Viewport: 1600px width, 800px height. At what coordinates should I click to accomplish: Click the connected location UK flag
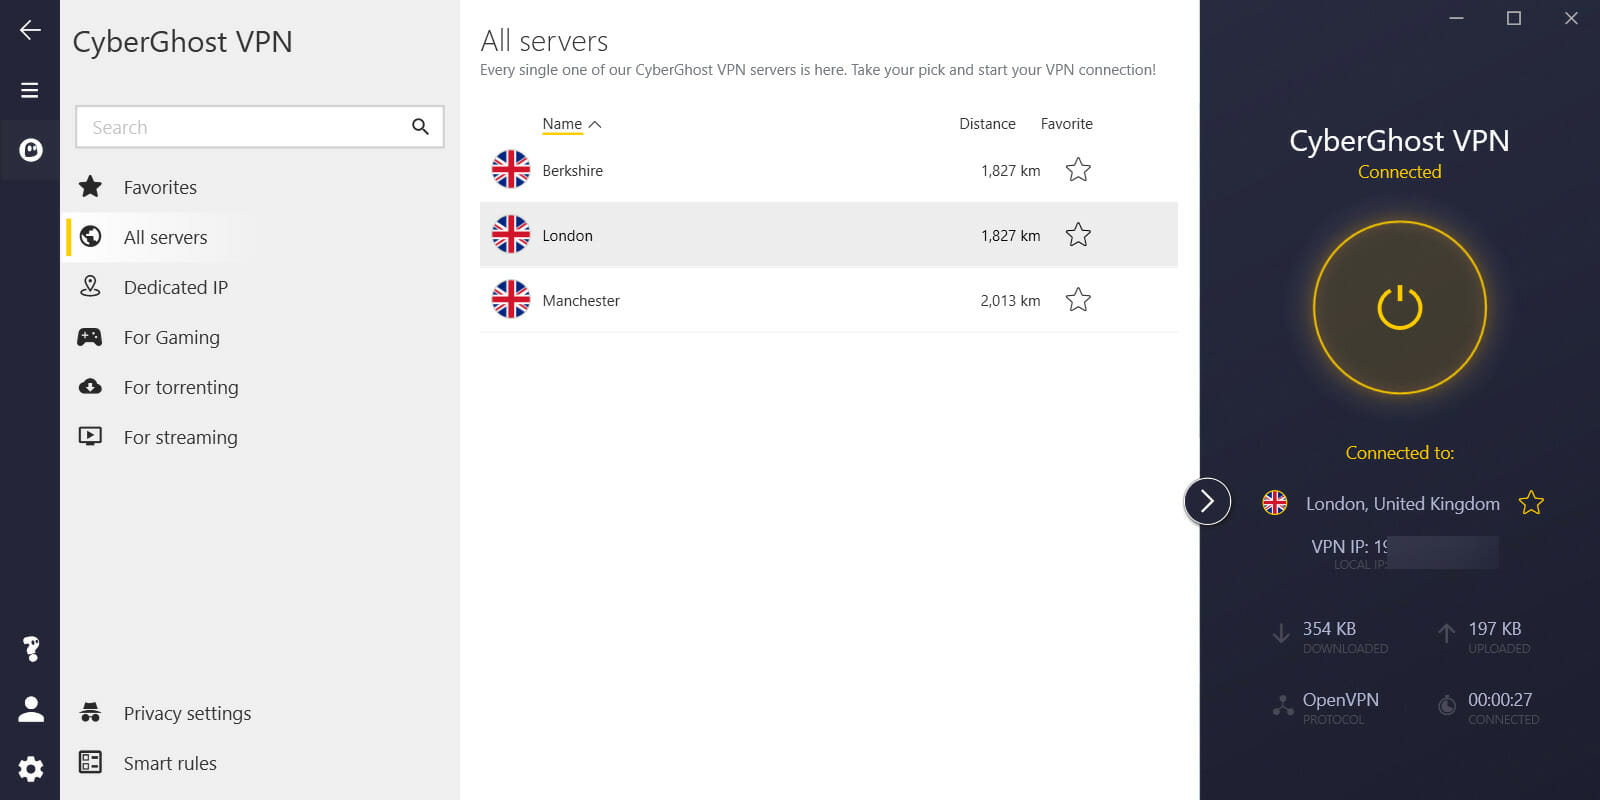pos(1275,503)
